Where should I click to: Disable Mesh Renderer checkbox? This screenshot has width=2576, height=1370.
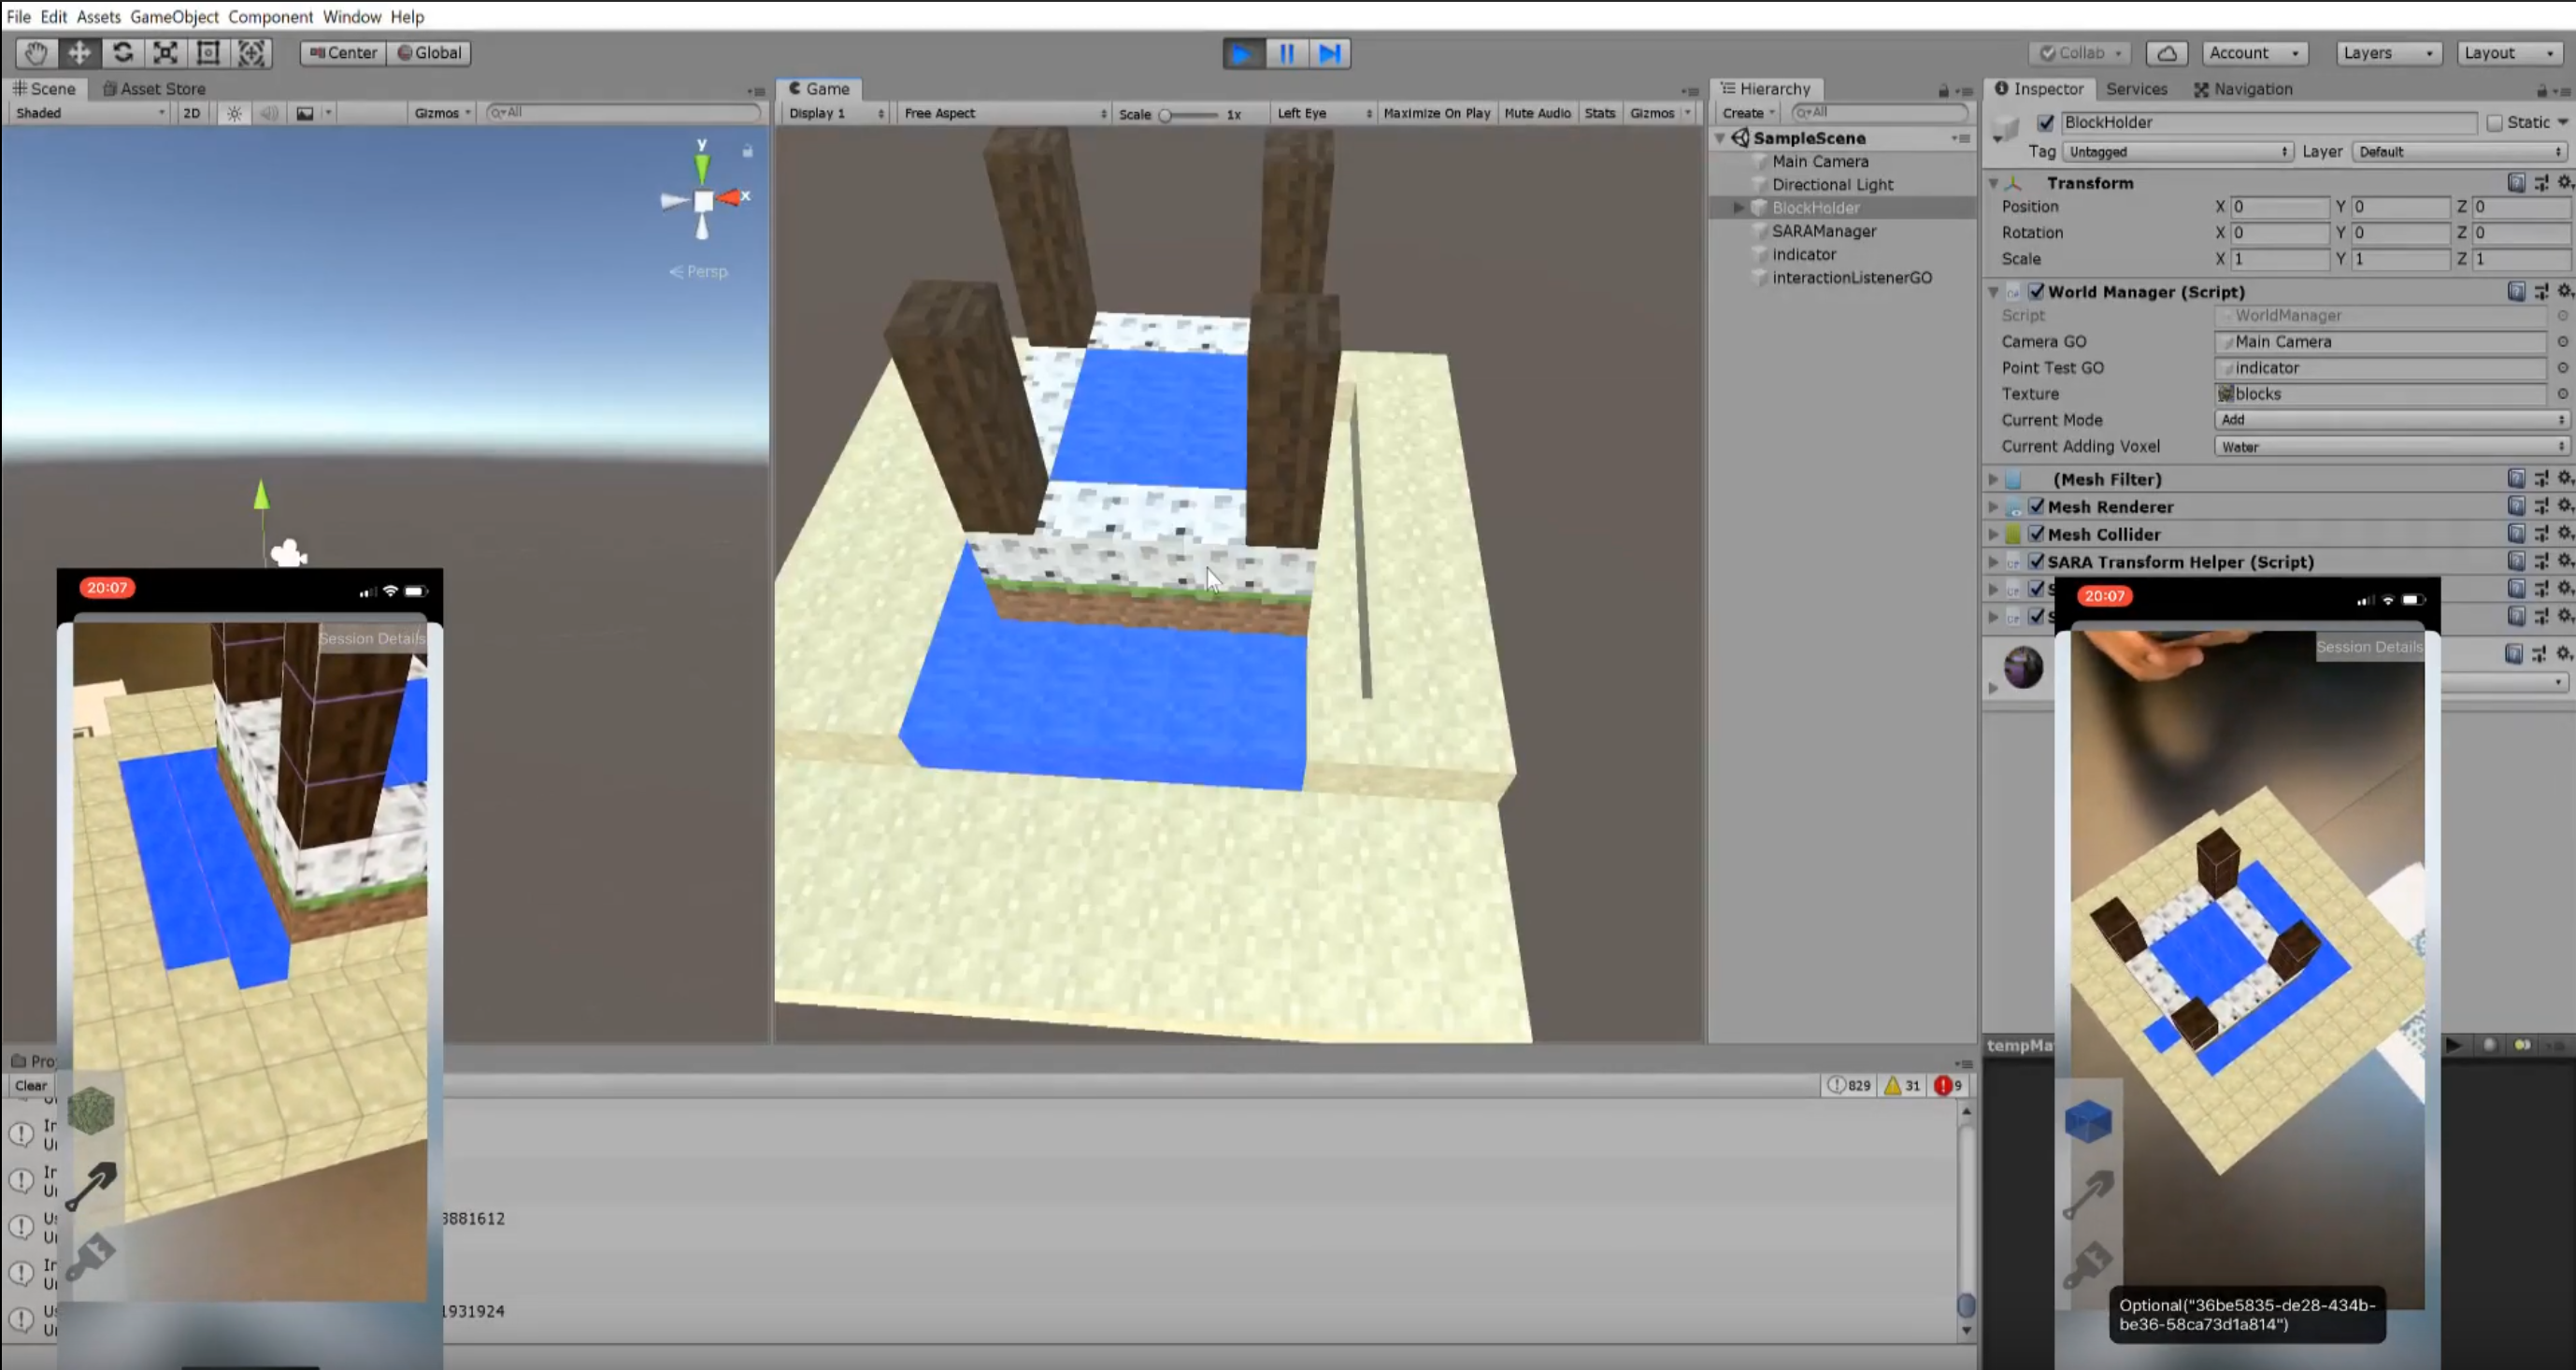(x=2036, y=506)
